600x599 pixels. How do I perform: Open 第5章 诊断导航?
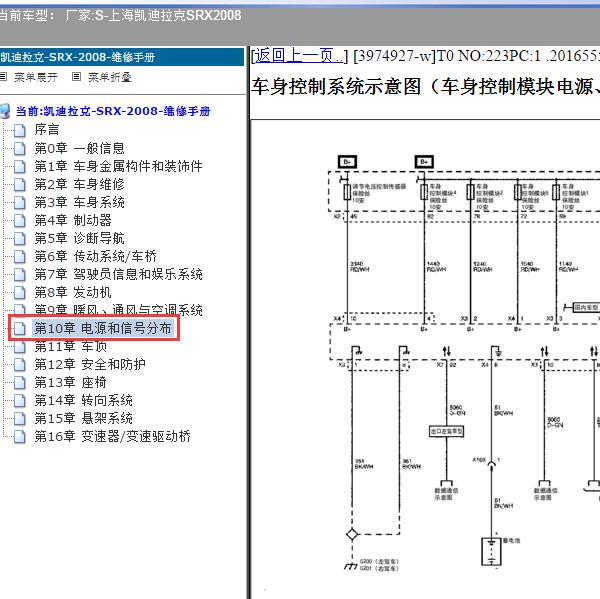tap(80, 238)
